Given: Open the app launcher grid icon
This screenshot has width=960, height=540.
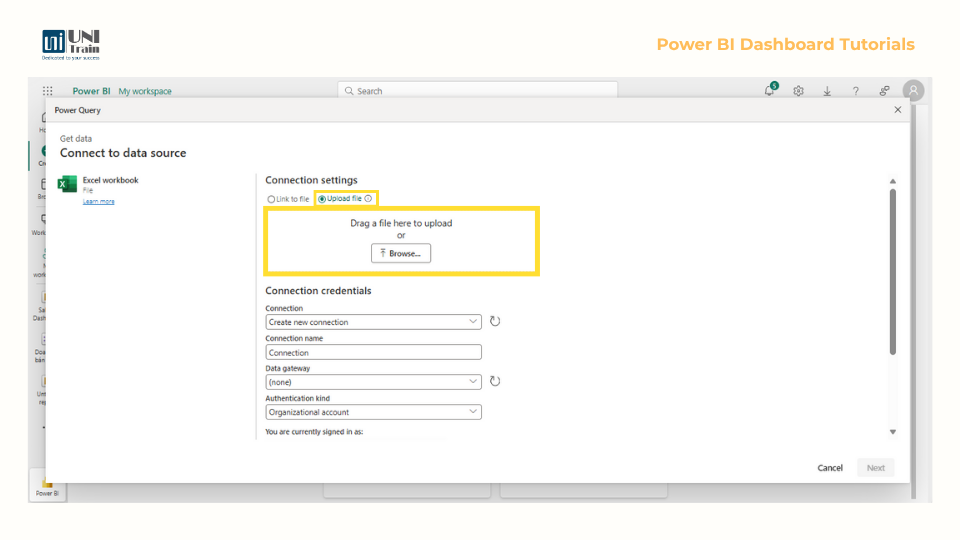Looking at the screenshot, I should click(48, 91).
